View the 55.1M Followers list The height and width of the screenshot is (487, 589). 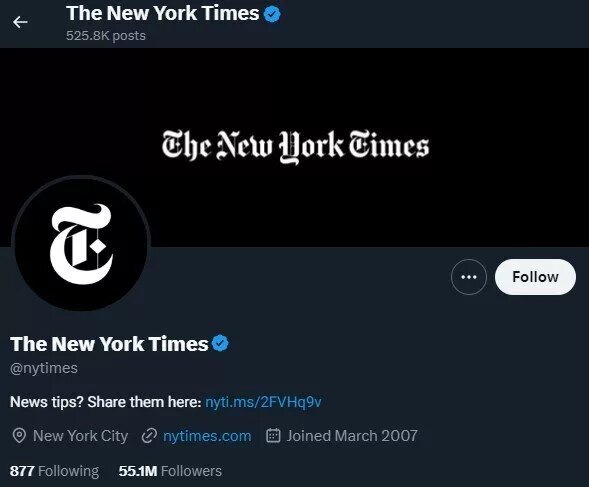170,471
